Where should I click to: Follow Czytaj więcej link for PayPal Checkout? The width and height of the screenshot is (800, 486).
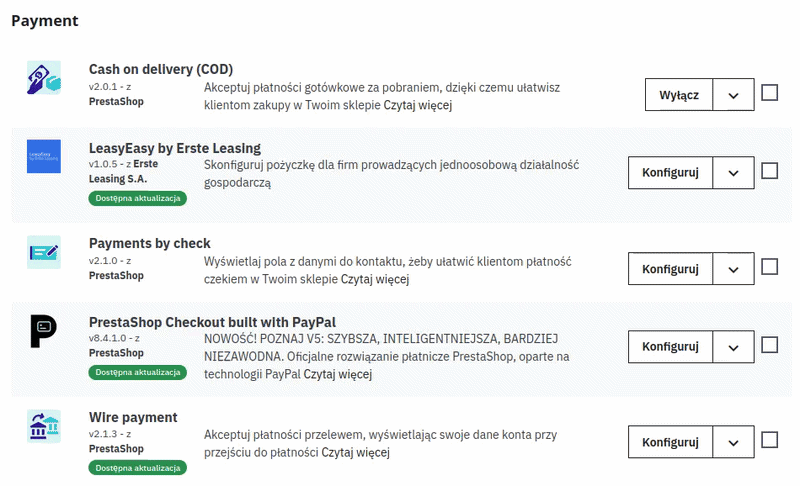click(338, 375)
